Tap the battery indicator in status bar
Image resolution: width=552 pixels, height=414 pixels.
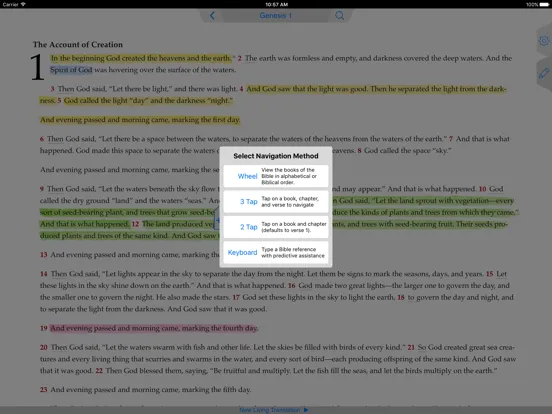pyautogui.click(x=544, y=5)
